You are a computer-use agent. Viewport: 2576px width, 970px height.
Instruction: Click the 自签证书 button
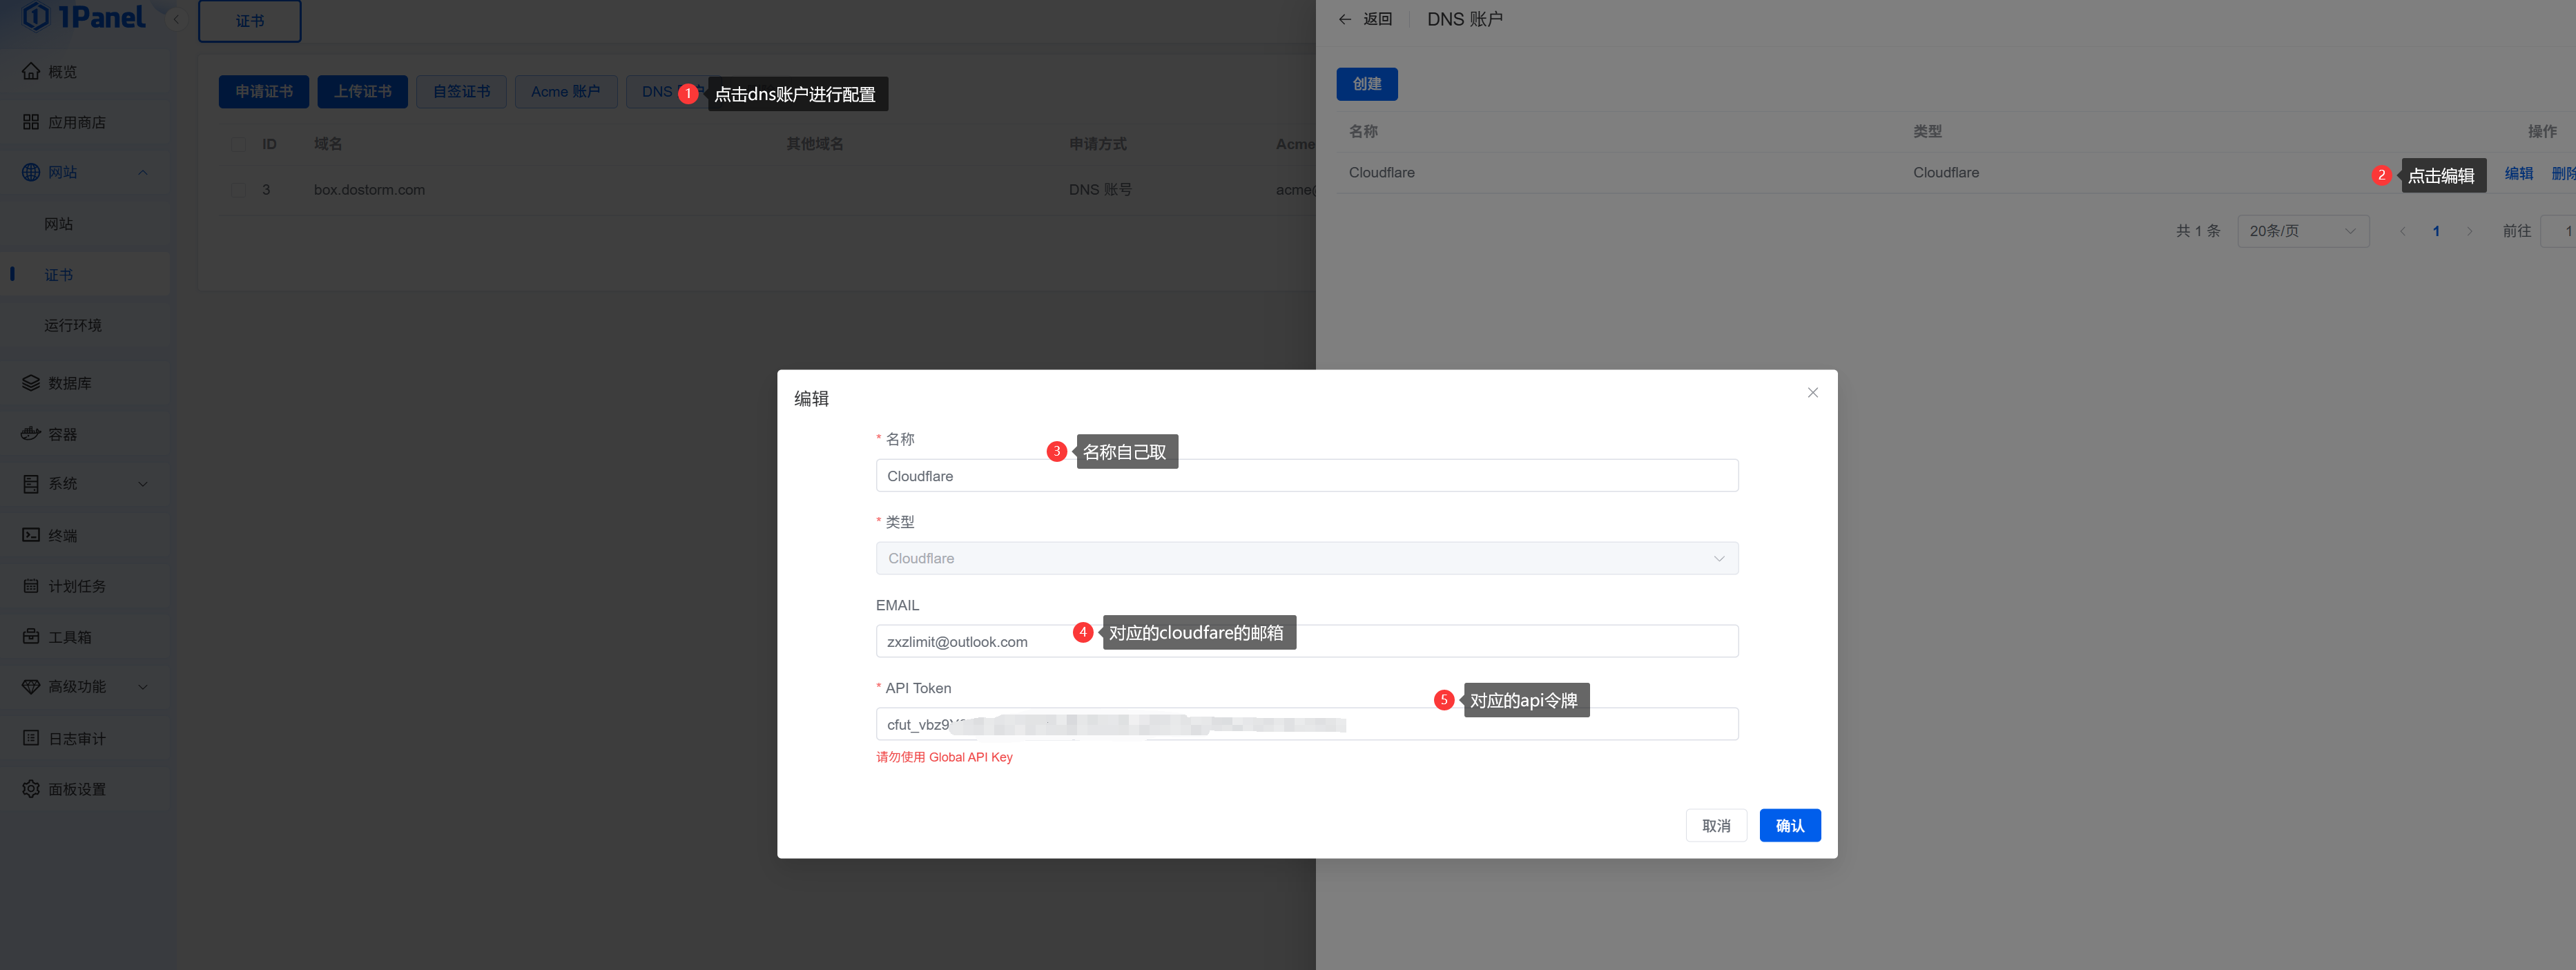461,92
